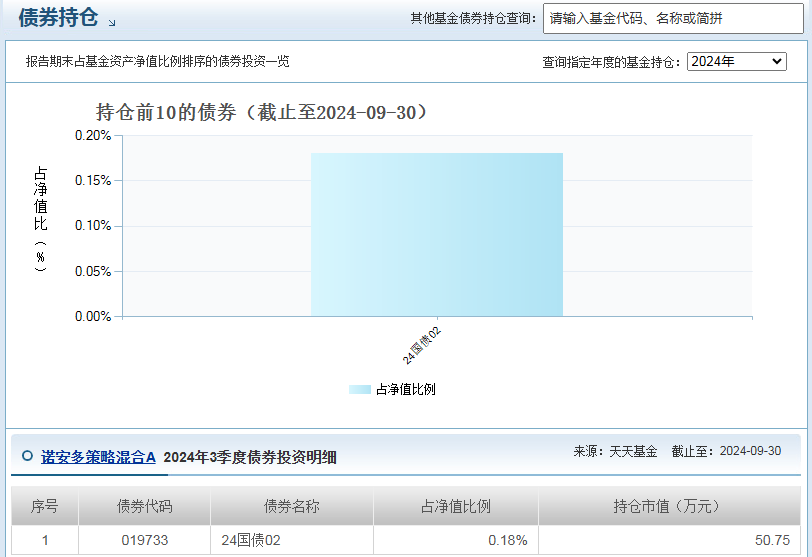Click the 2024年3季度债券投资明细 title

pos(250,457)
